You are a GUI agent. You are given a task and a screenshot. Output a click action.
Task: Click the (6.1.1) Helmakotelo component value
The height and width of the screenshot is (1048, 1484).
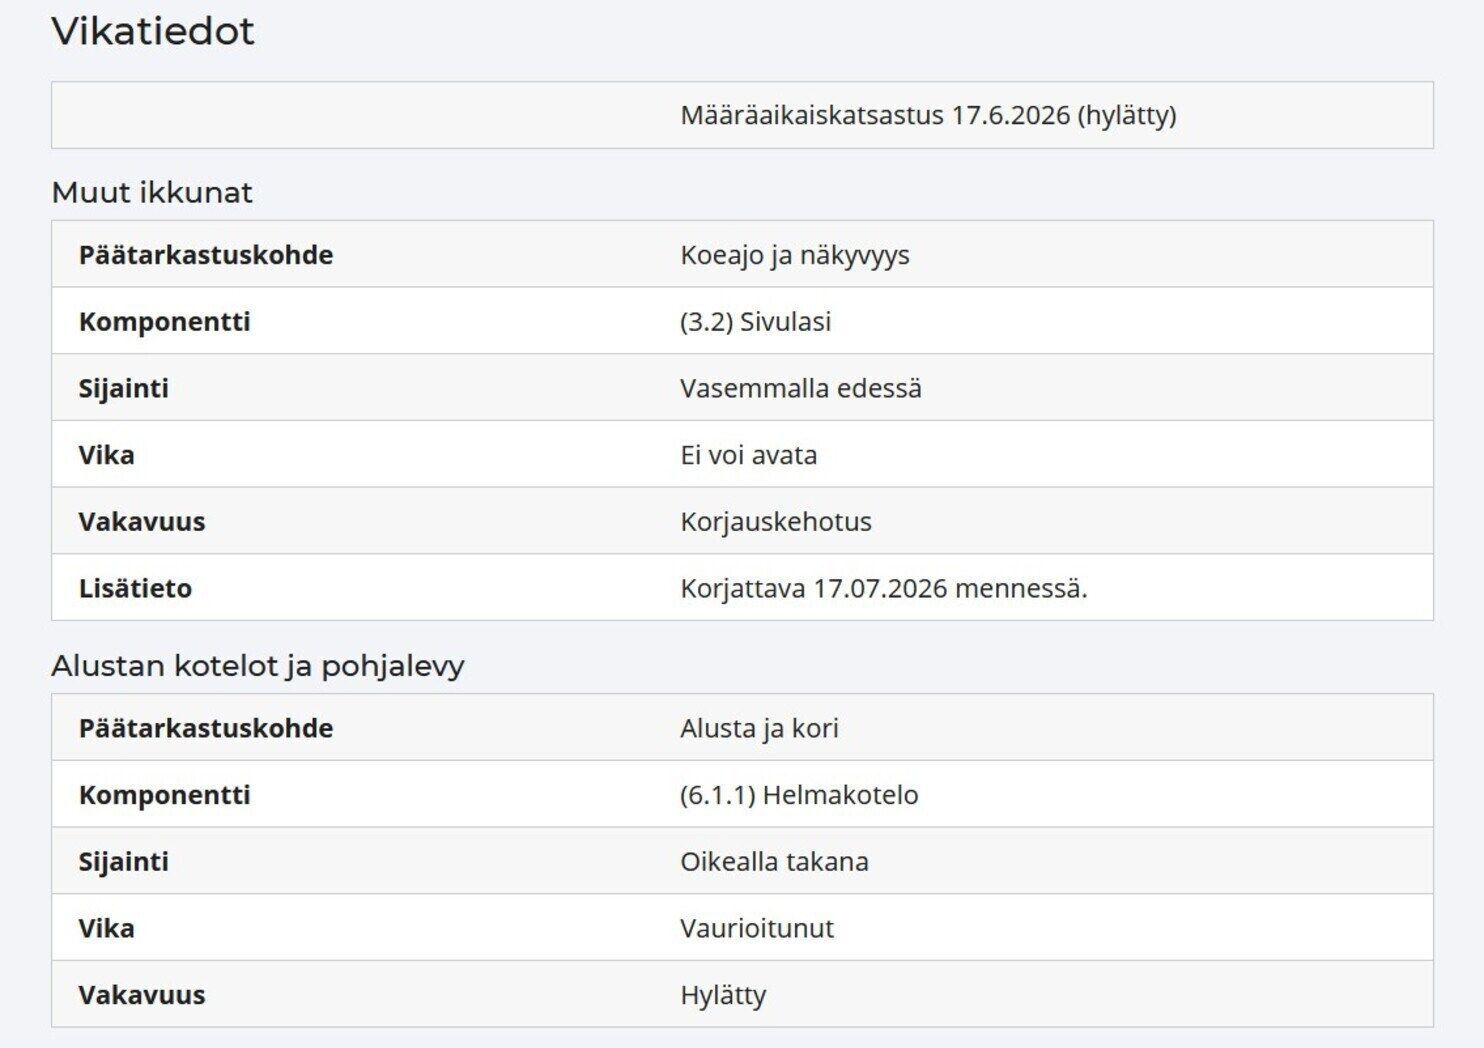[x=799, y=795]
